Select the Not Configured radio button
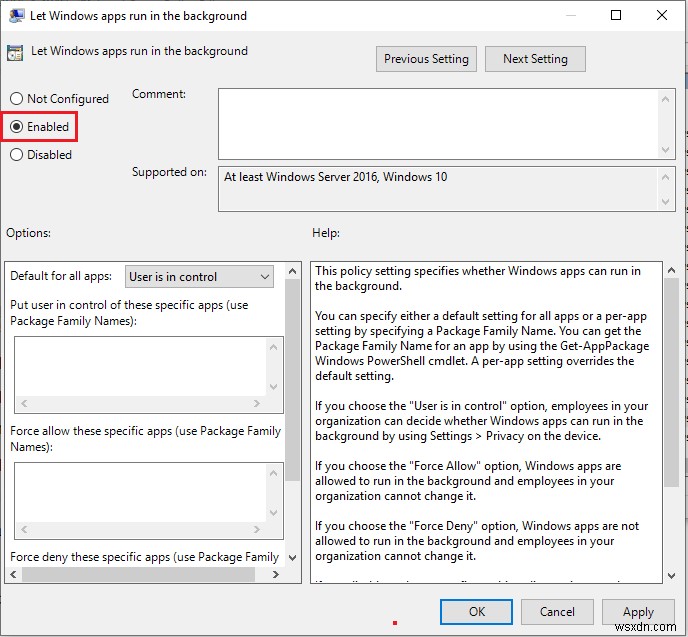The height and width of the screenshot is (637, 688). coord(59,99)
